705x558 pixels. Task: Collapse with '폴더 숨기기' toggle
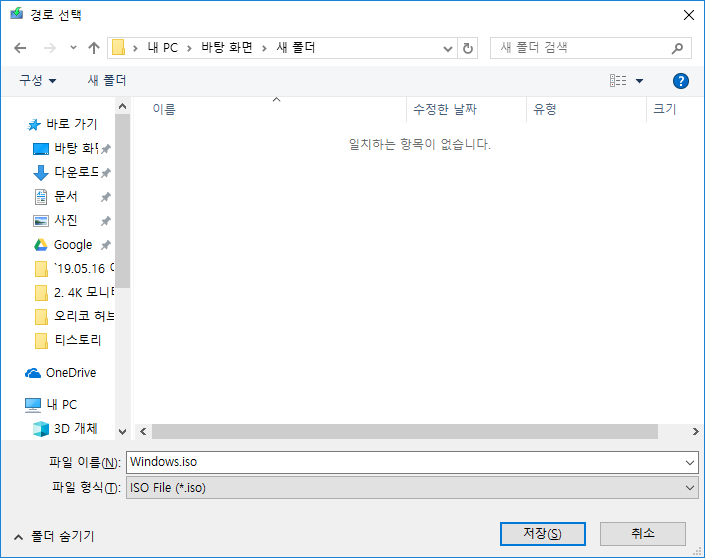pyautogui.click(x=54, y=536)
